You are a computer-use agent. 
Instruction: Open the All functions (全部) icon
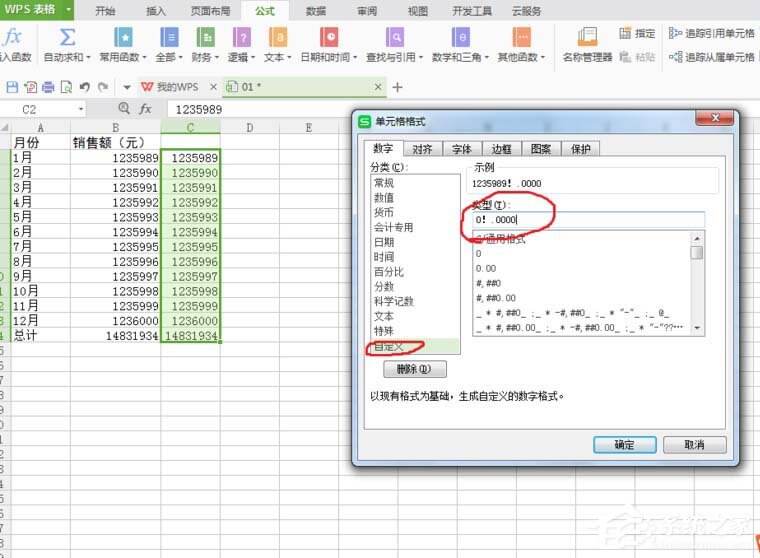169,37
